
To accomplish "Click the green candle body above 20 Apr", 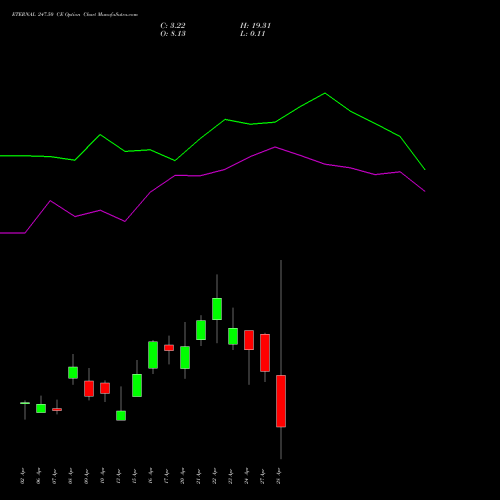I will (185, 357).
